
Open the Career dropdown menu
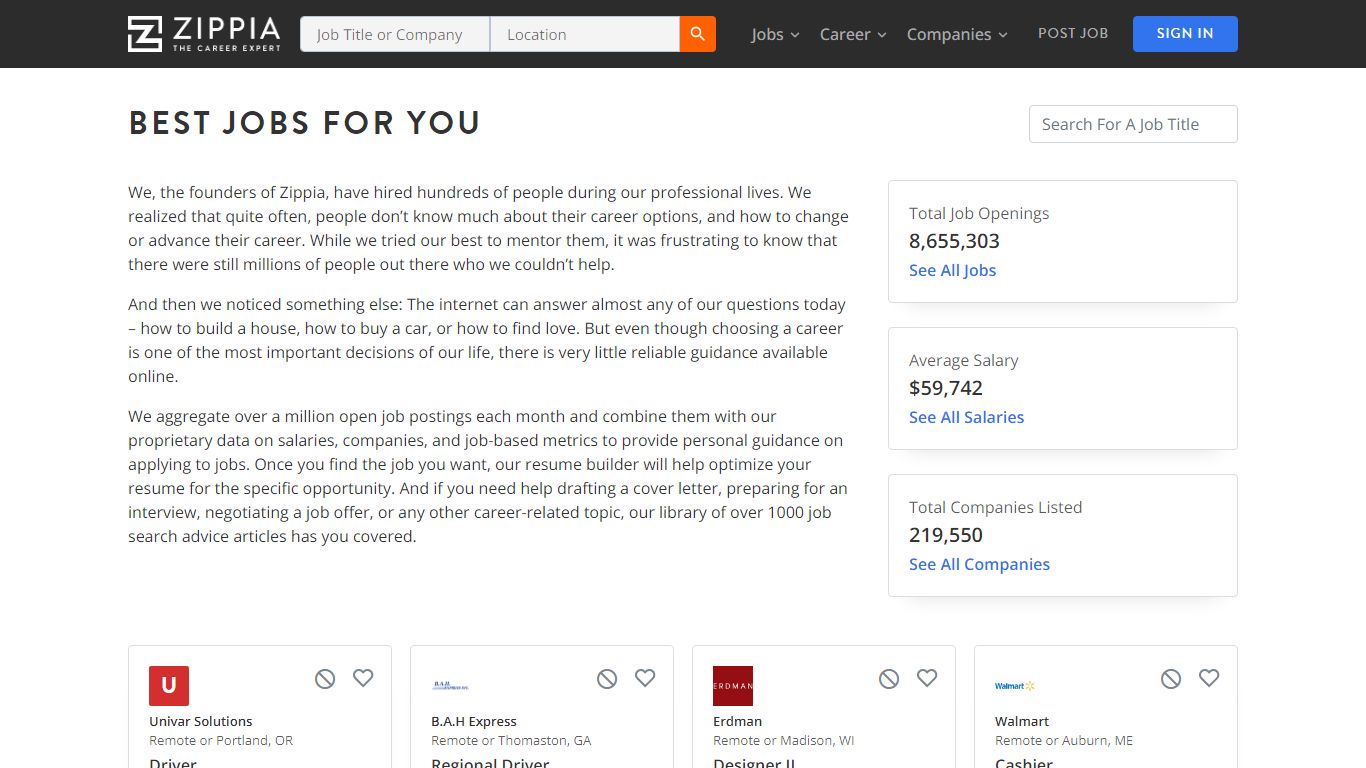853,34
